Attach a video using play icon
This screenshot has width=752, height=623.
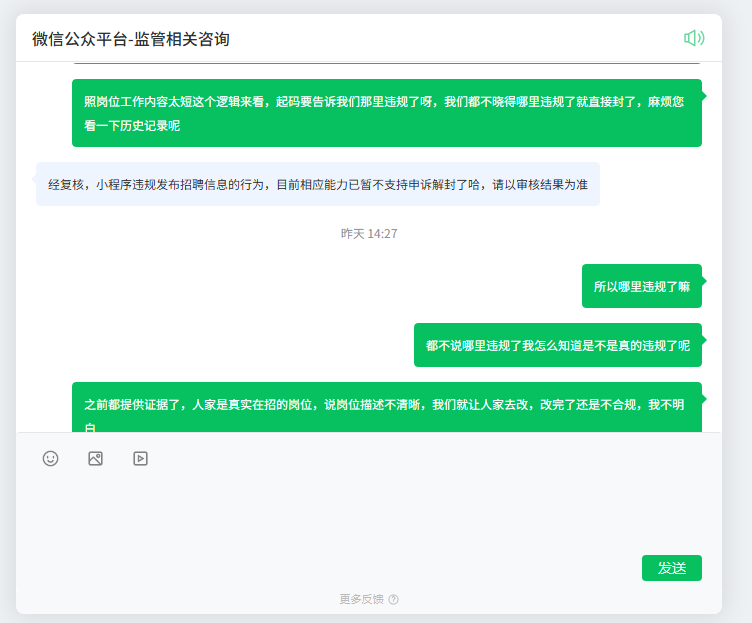point(140,458)
